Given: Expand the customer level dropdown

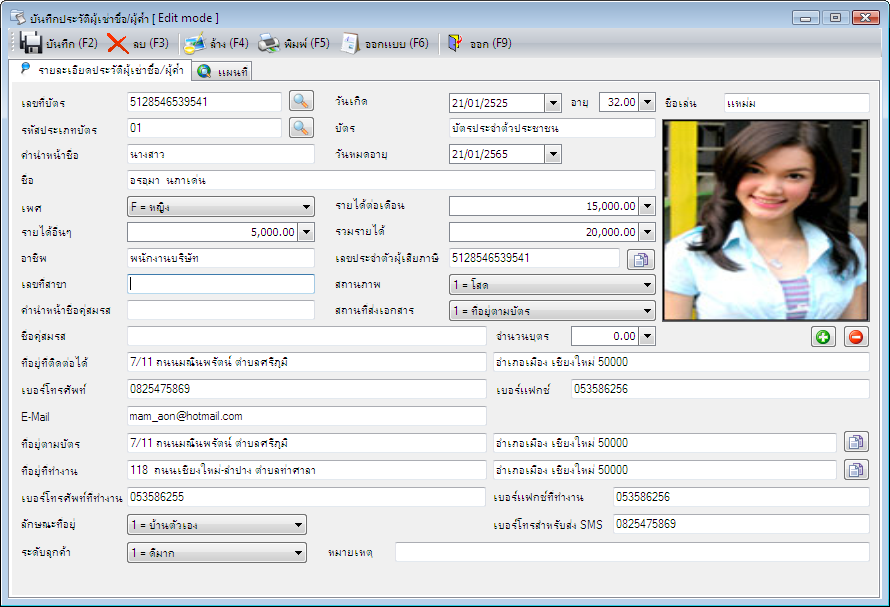Looking at the screenshot, I should coord(217,552).
